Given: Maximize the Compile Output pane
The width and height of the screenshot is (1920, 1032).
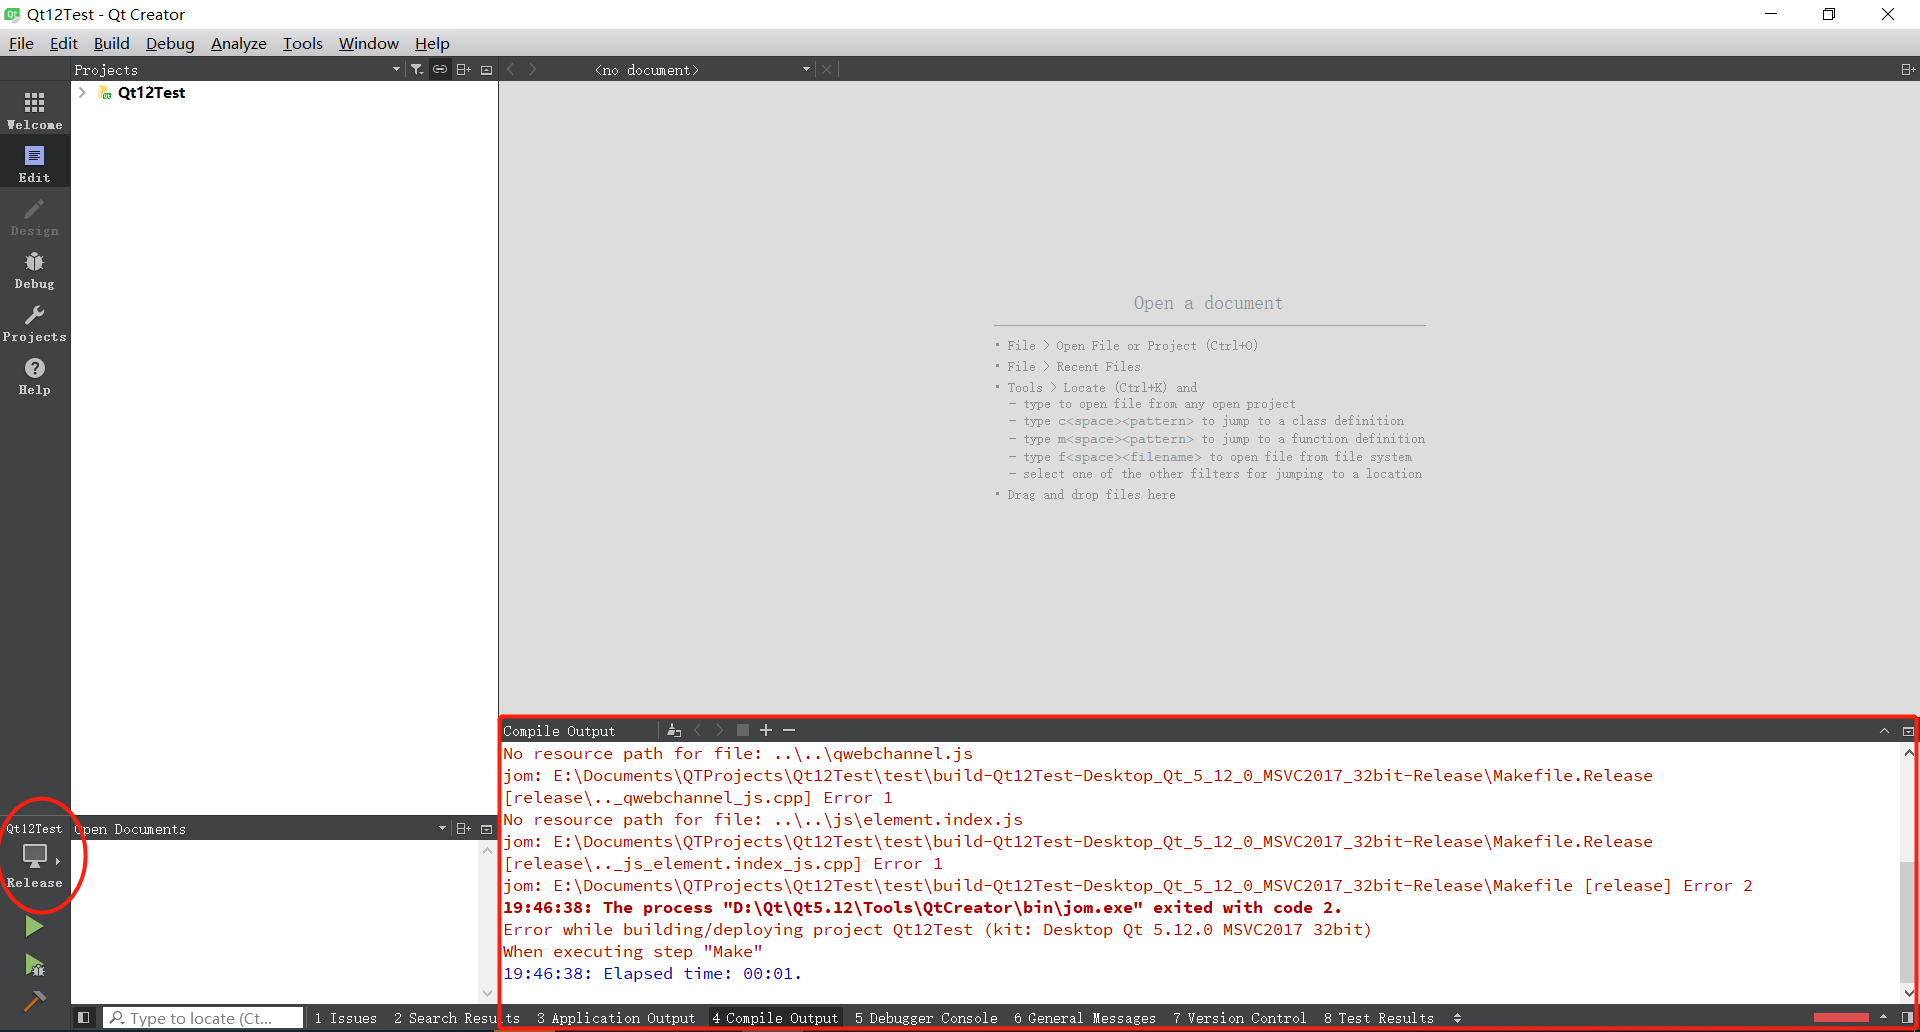Looking at the screenshot, I should point(1884,730).
